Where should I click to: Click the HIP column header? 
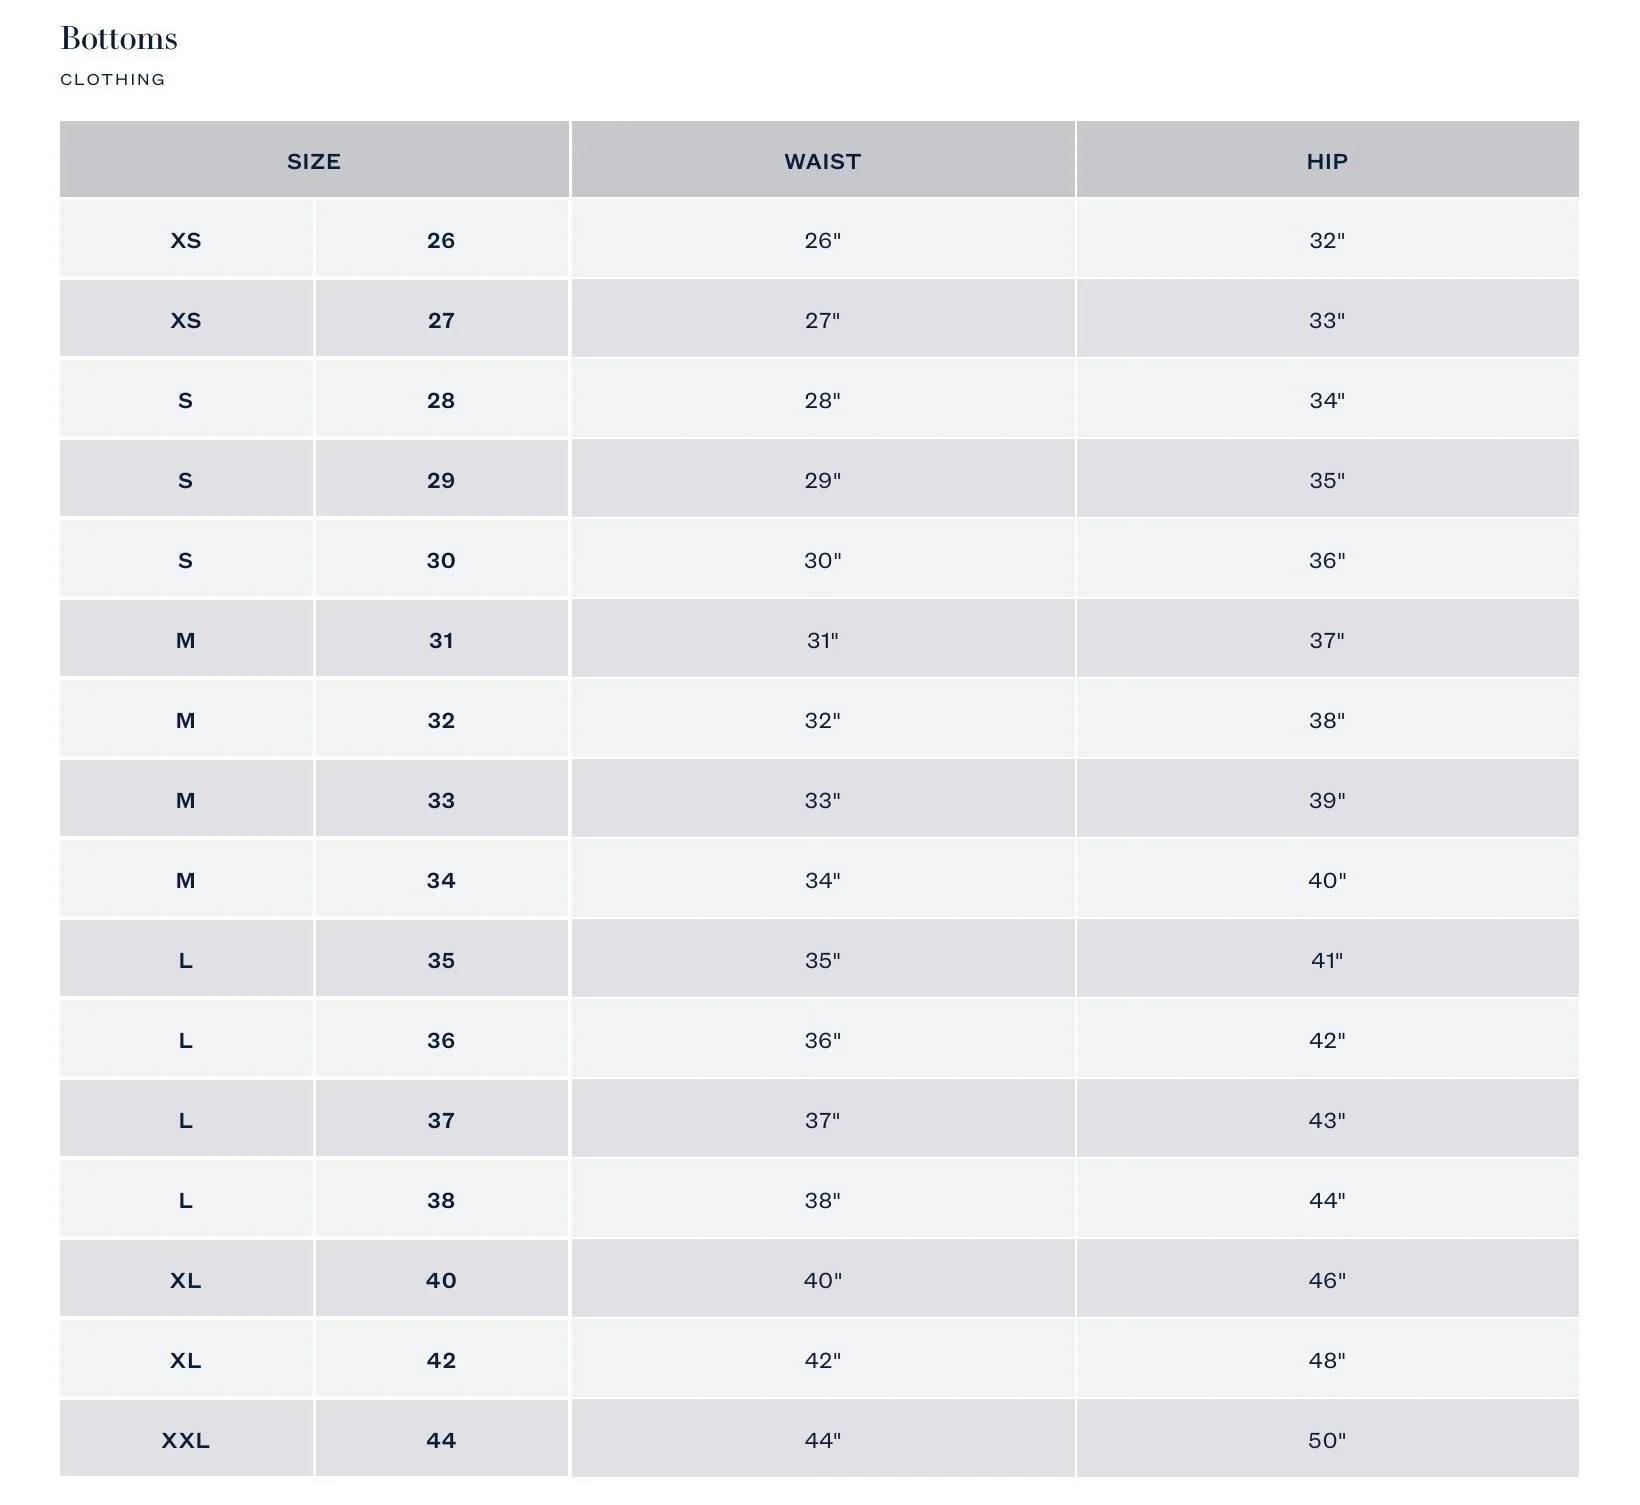pyautogui.click(x=1328, y=160)
